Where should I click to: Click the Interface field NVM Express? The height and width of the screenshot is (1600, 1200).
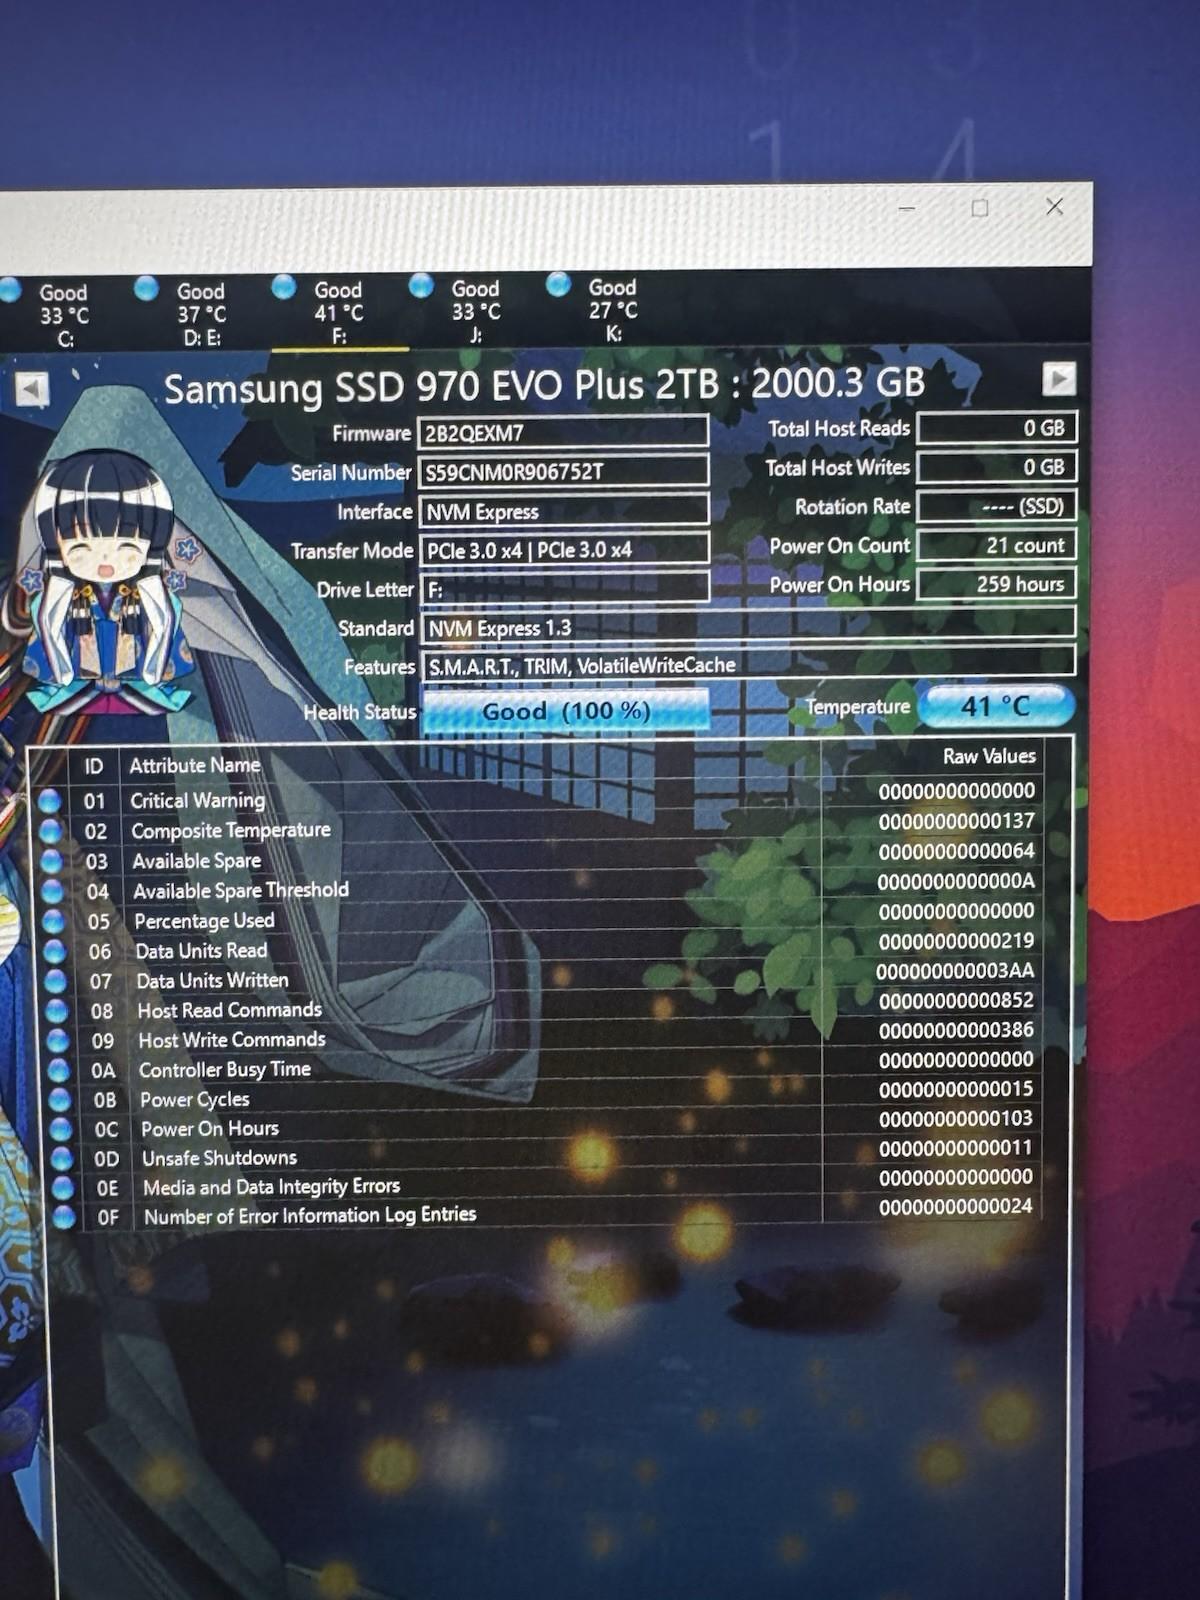pyautogui.click(x=563, y=511)
